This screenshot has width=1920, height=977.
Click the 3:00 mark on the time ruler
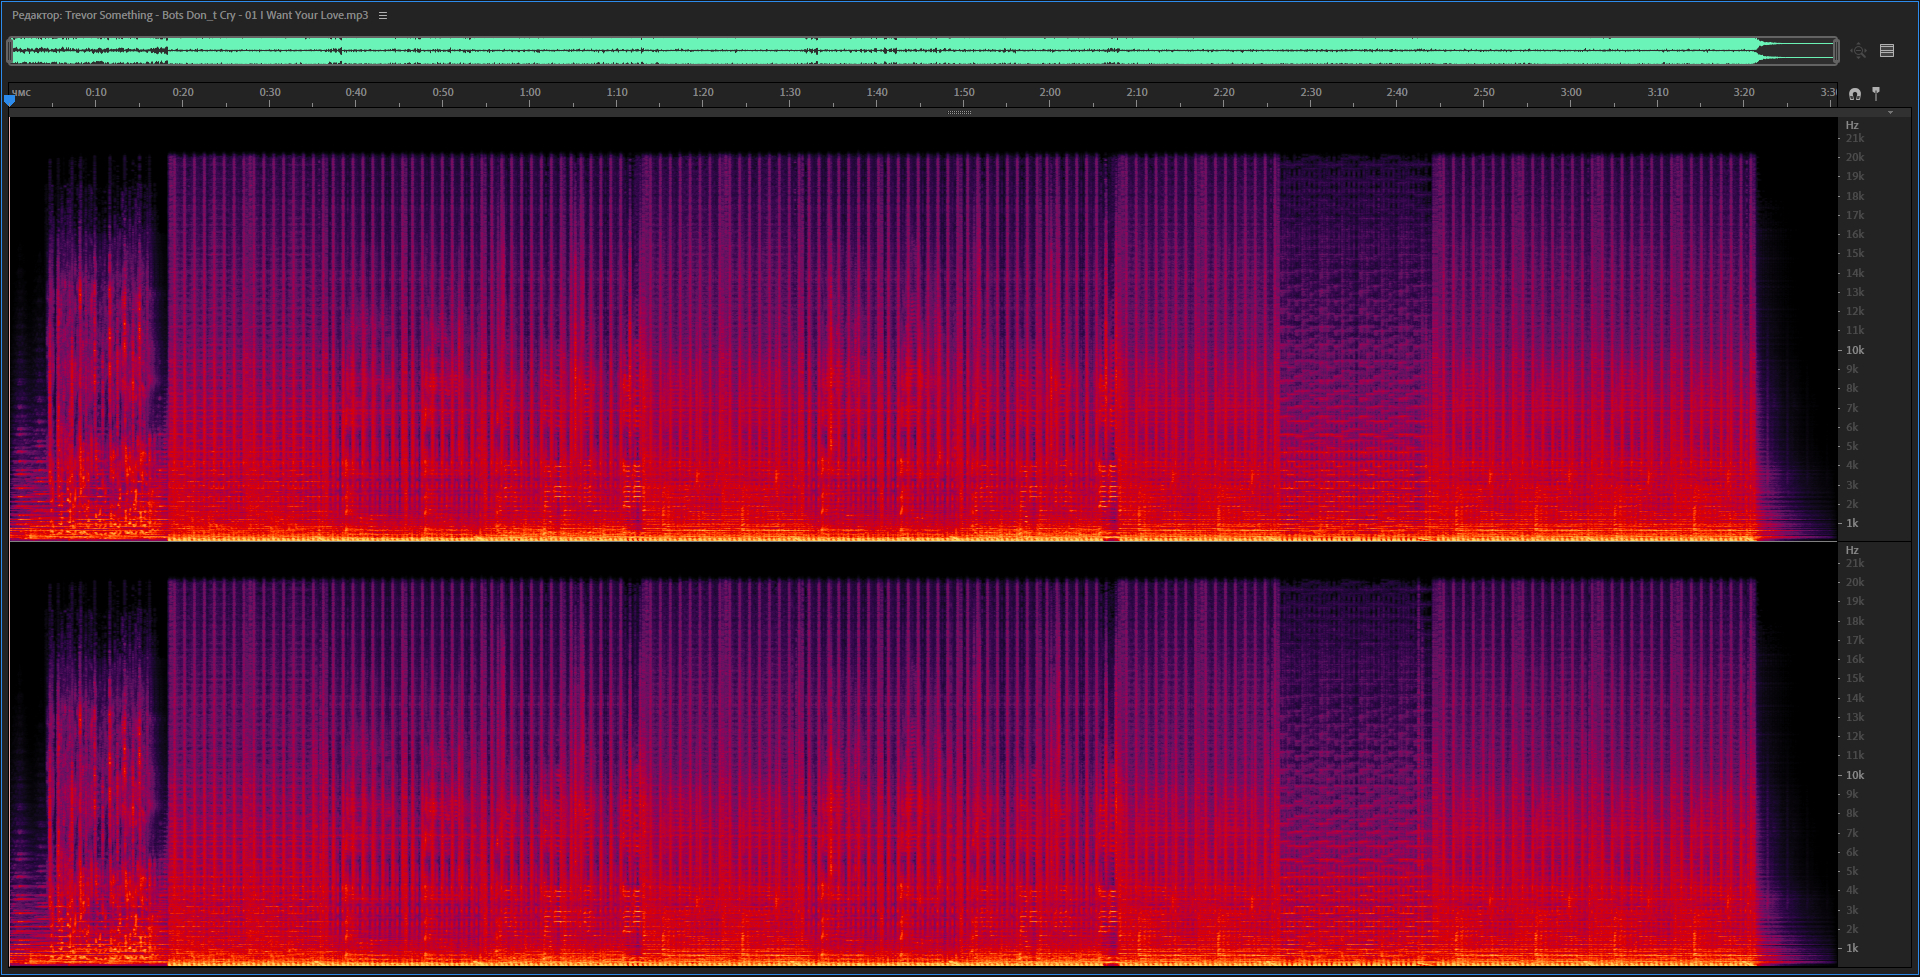1571,92
